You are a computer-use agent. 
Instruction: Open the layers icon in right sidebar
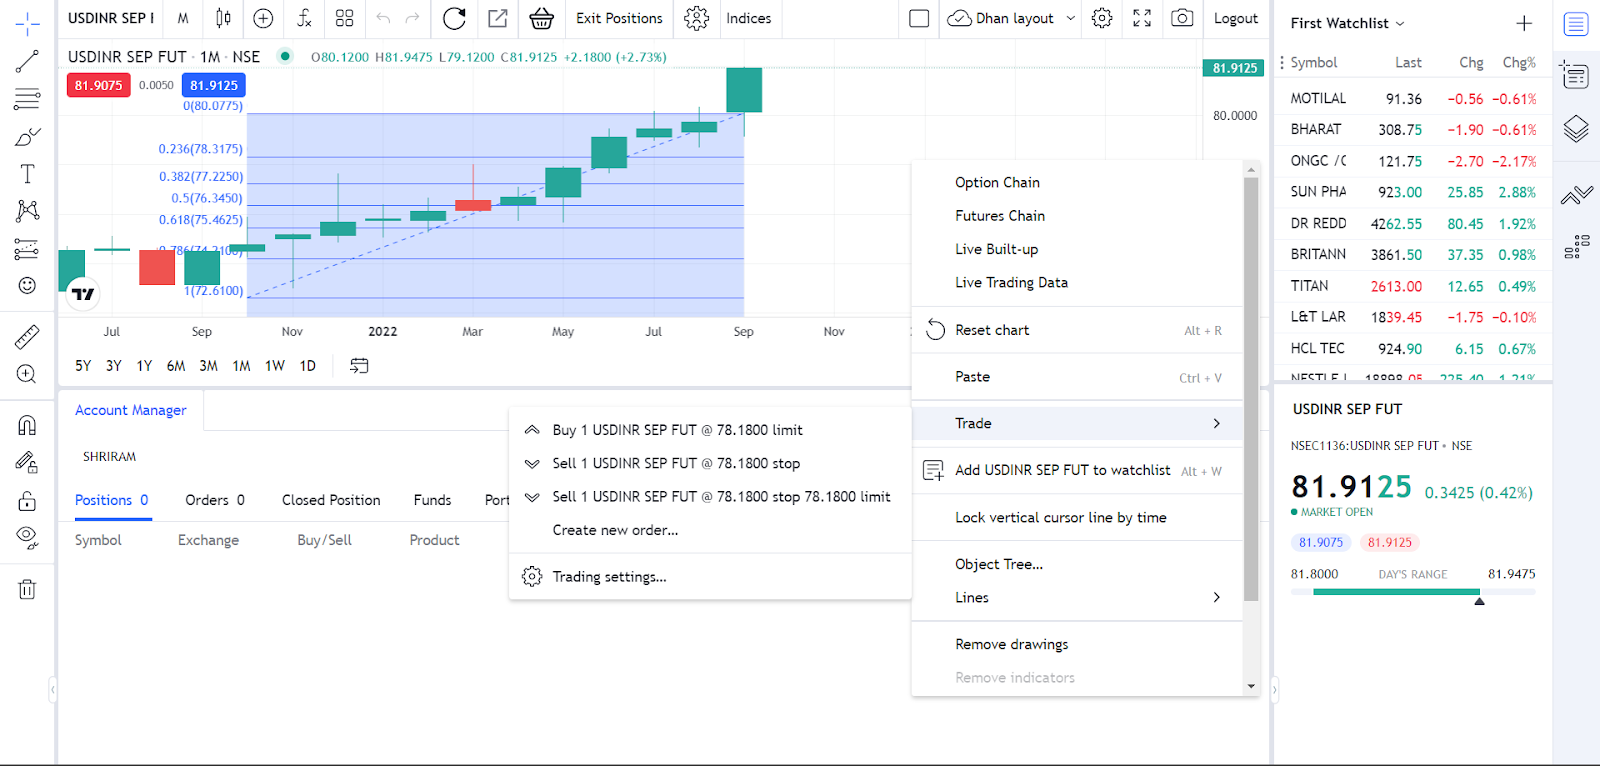(x=1576, y=129)
